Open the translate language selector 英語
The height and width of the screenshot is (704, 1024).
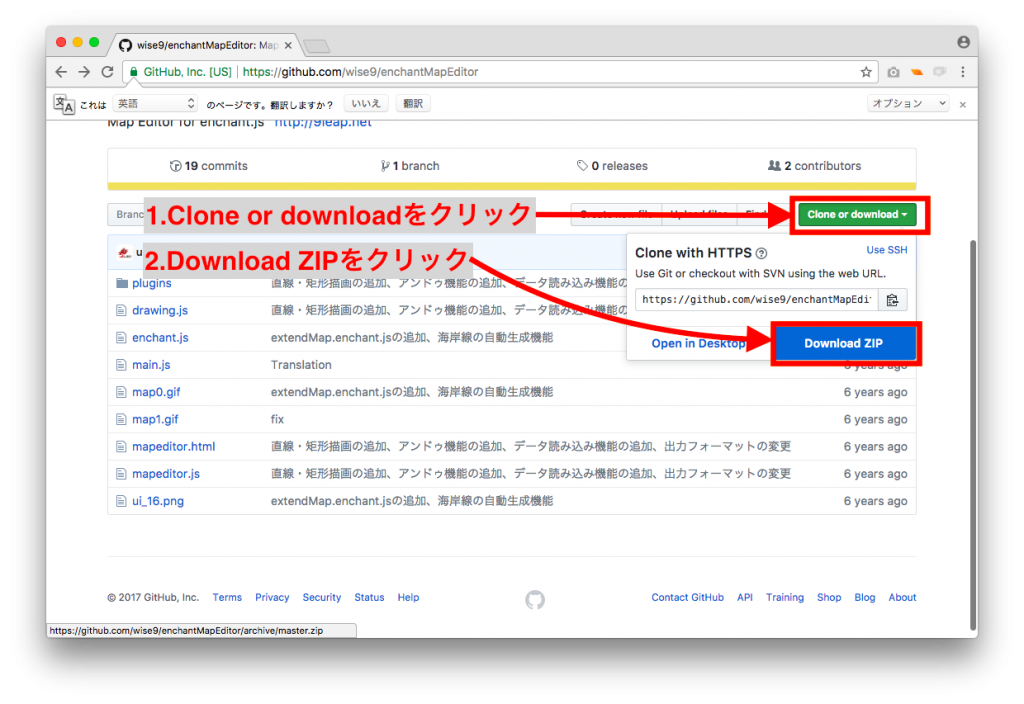pyautogui.click(x=155, y=104)
